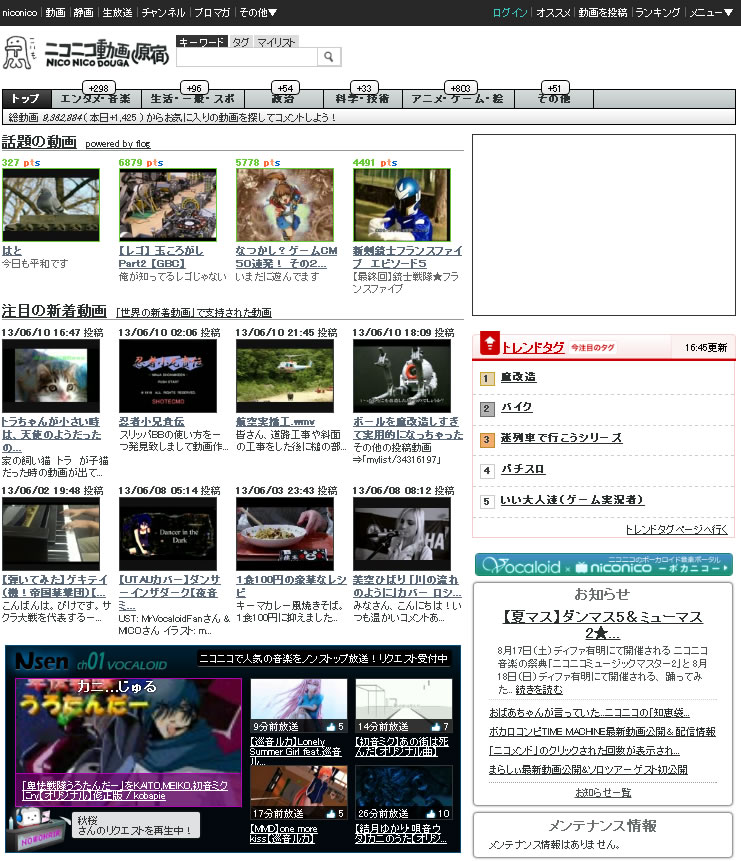Click the 続きを読む link
The image size is (741, 861).
click(x=539, y=690)
